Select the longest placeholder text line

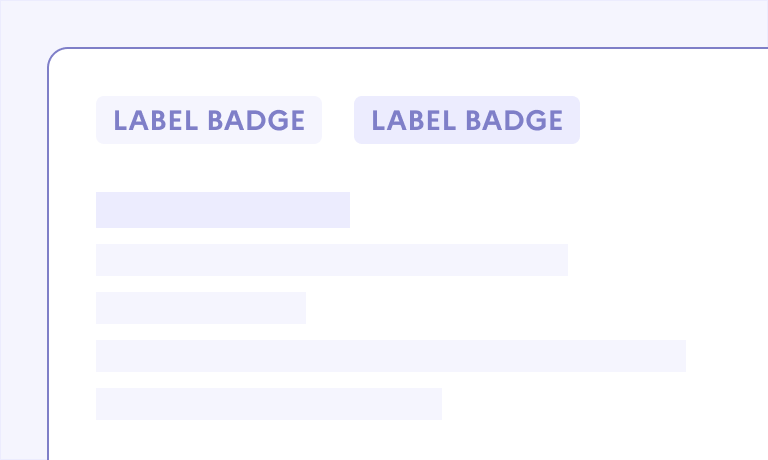(390, 356)
